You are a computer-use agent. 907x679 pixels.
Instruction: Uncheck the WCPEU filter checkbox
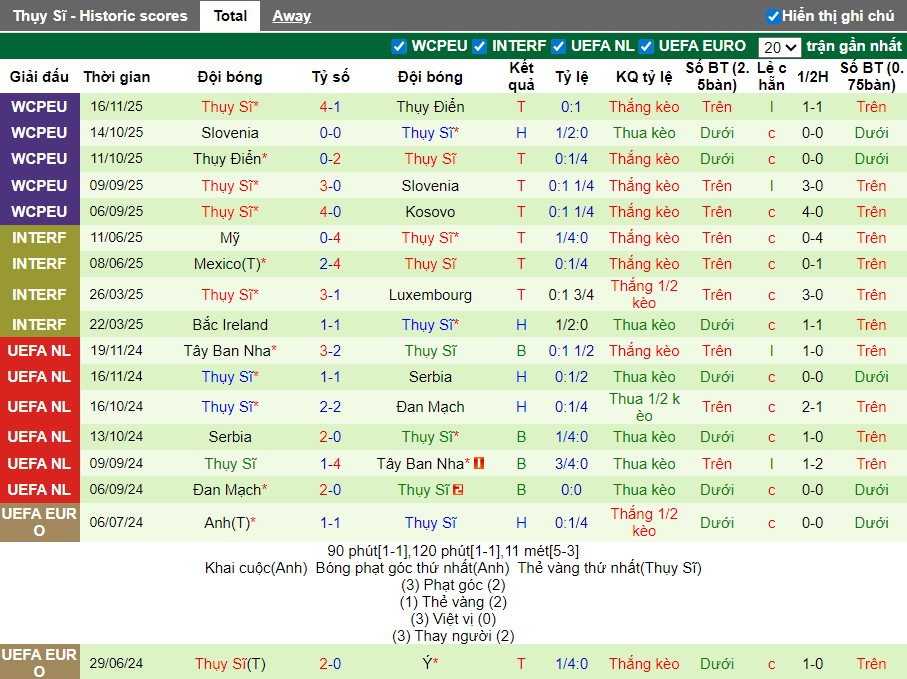tap(399, 46)
